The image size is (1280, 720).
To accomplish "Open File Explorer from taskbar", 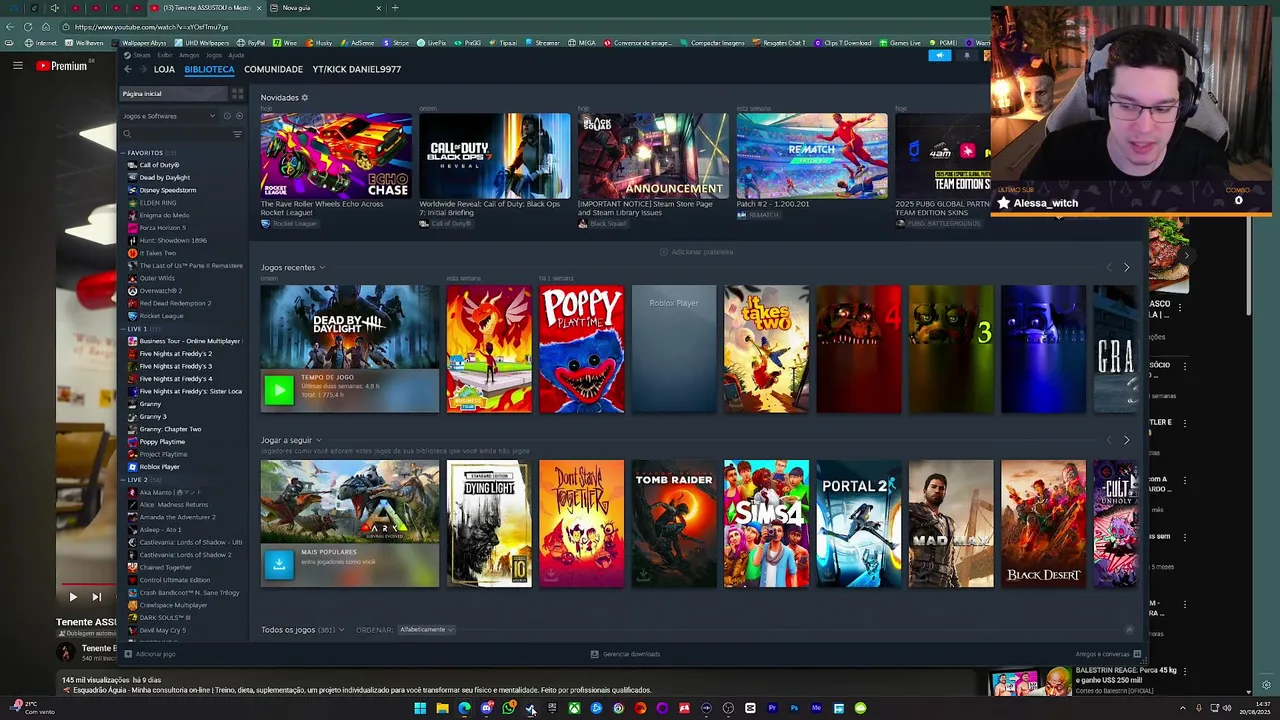I will [x=442, y=708].
